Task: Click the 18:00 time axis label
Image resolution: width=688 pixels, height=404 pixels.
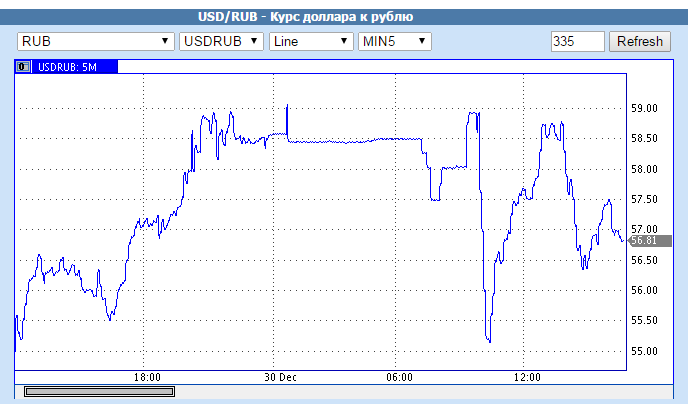Action: (x=147, y=377)
